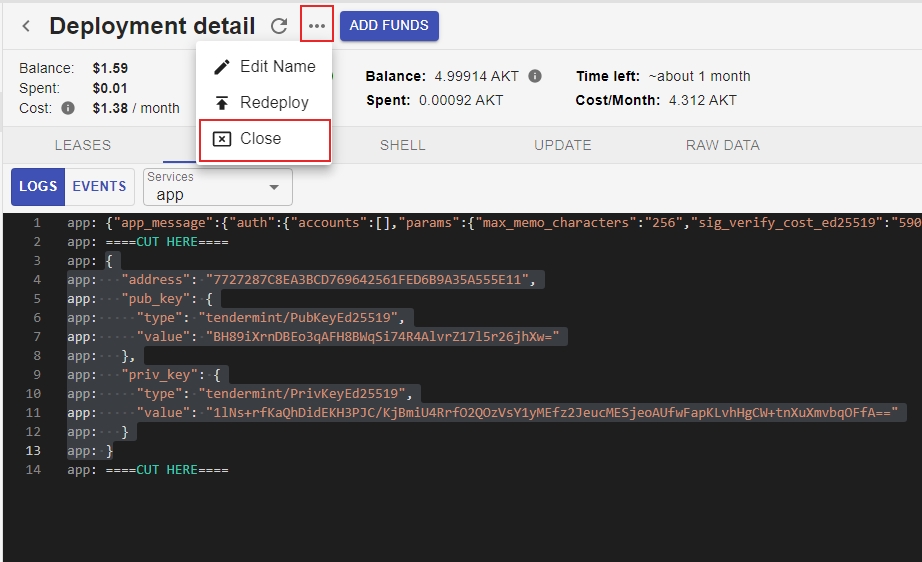The height and width of the screenshot is (562, 922).
Task: Switch to the LEASES tab
Action: 83,145
